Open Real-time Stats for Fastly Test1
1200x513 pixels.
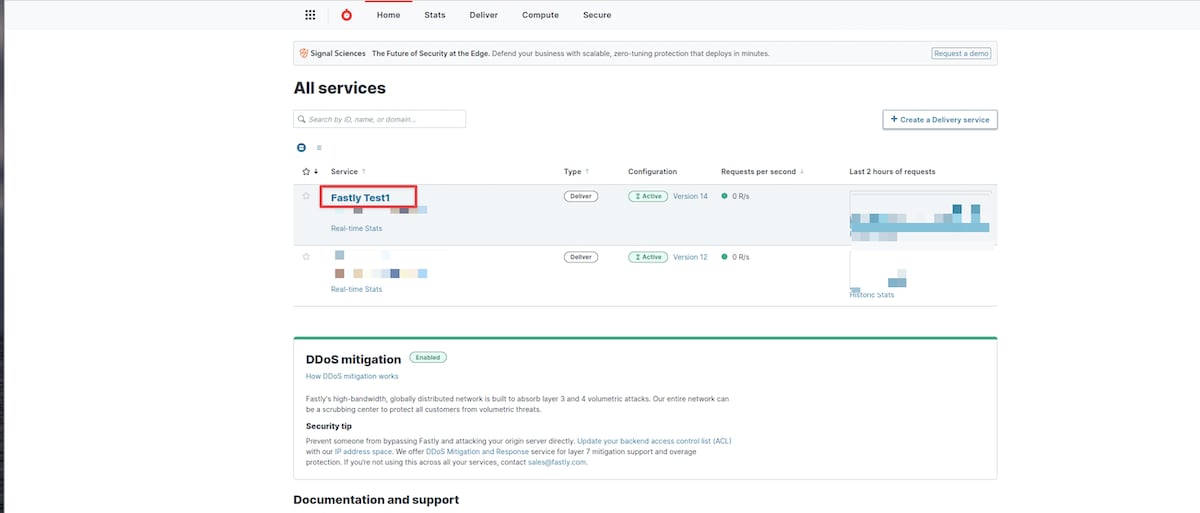coord(356,229)
